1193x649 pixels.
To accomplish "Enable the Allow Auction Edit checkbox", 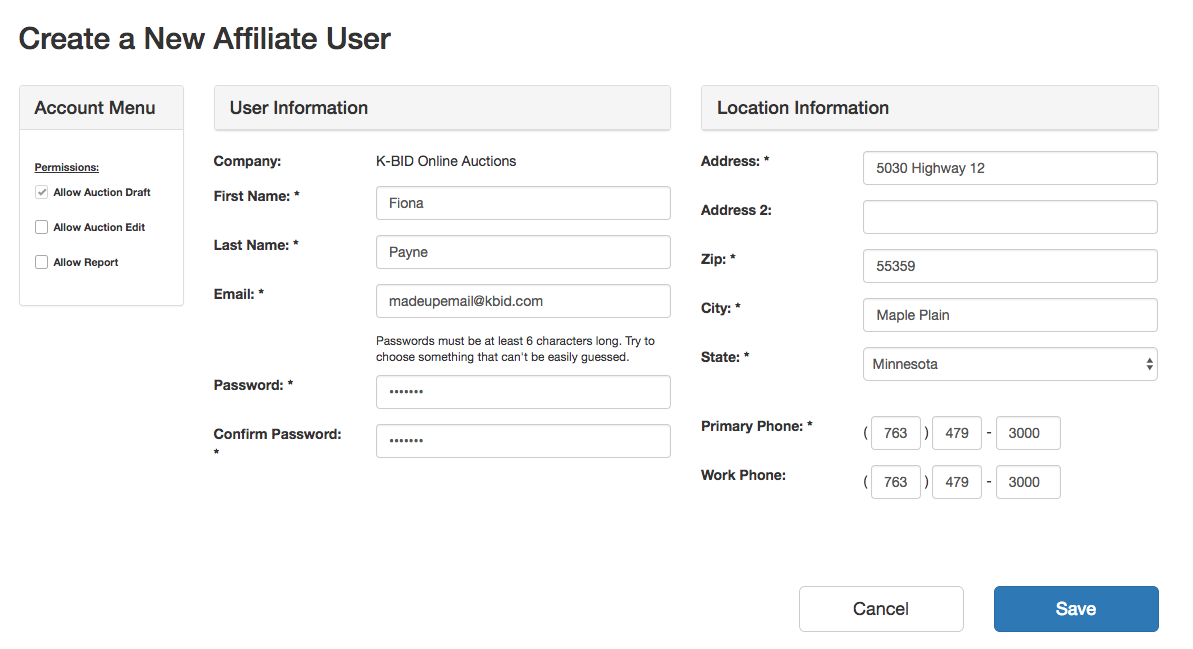I will pos(42,227).
